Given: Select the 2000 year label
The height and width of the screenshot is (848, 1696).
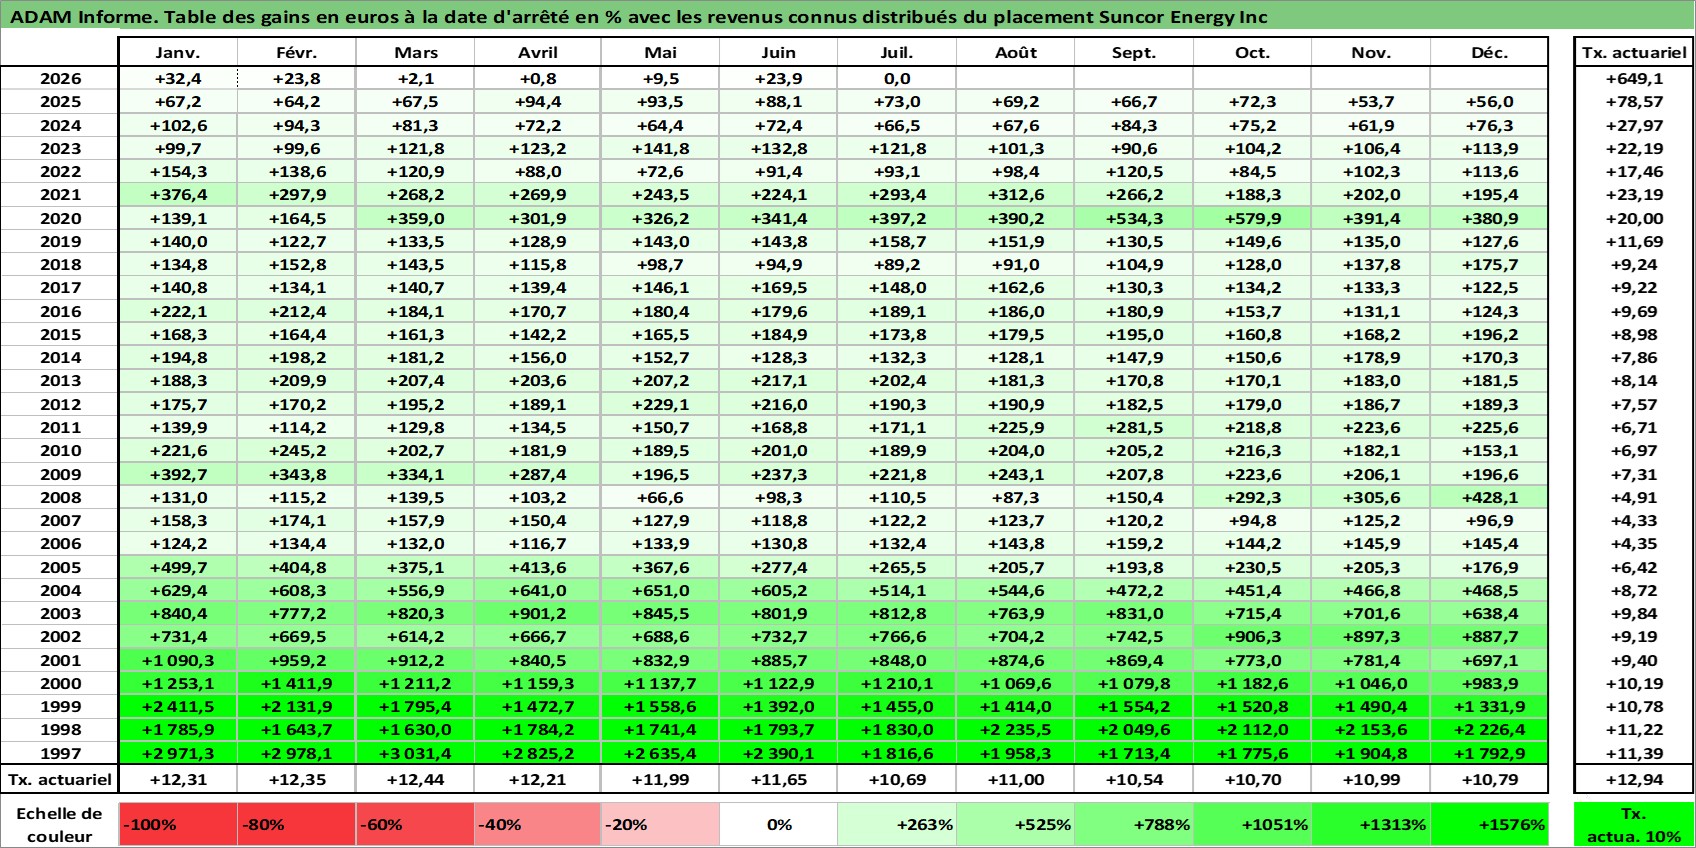Looking at the screenshot, I should tap(60, 684).
